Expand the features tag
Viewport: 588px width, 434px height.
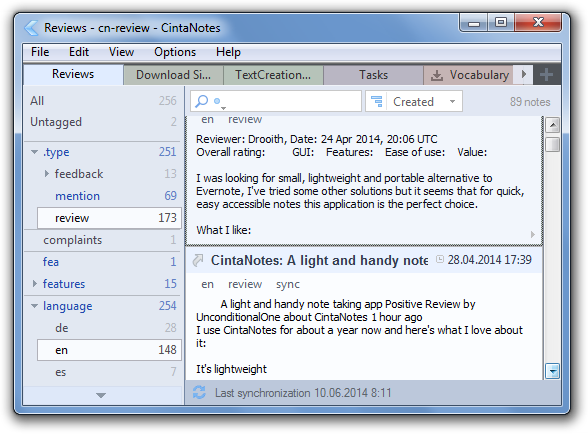(34, 283)
